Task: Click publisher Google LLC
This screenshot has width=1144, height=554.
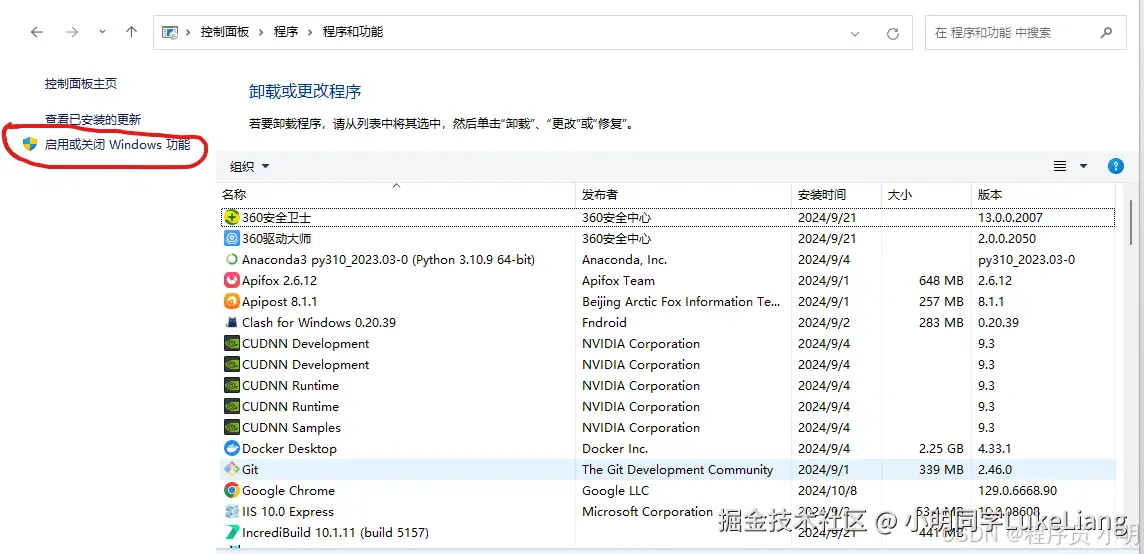Action: point(615,490)
